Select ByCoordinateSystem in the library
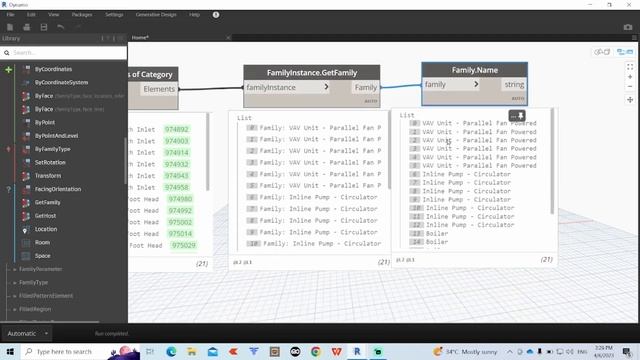Viewport: 640px width, 360px height. click(x=61, y=82)
